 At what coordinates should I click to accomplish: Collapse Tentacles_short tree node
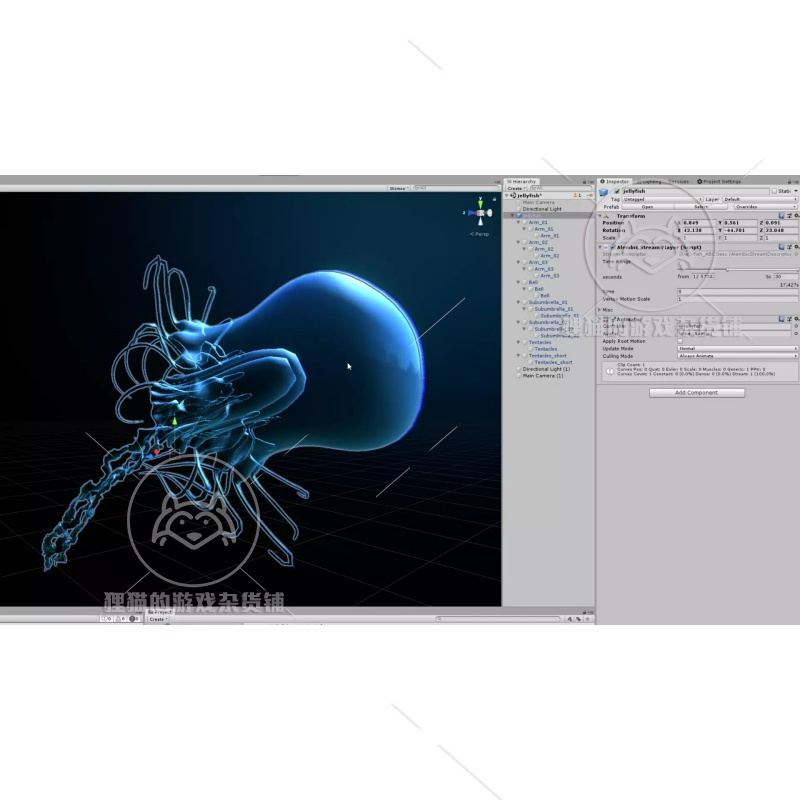coord(518,356)
